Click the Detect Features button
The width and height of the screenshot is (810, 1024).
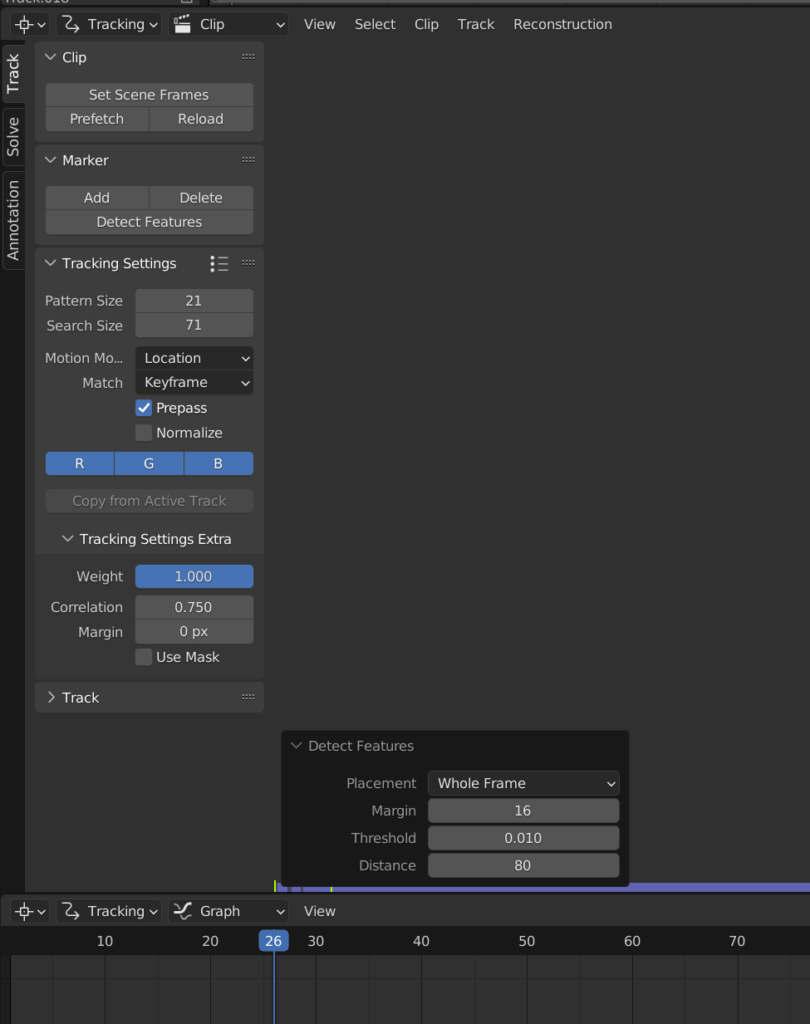(149, 222)
